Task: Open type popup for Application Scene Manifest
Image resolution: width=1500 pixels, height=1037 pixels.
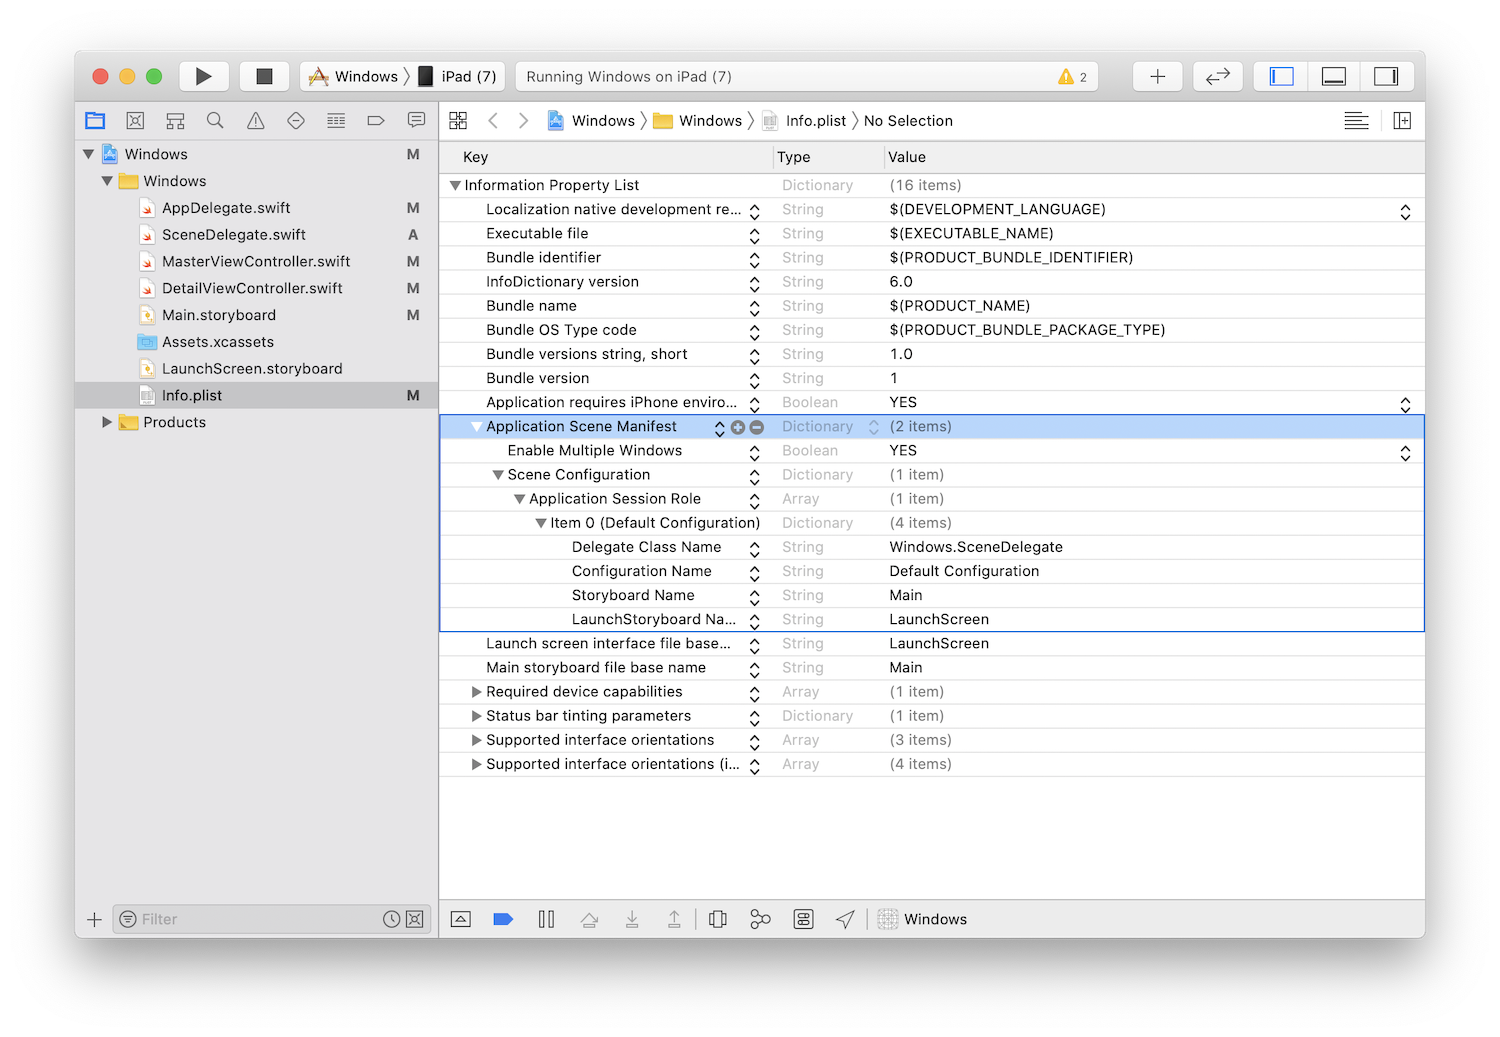Action: [874, 427]
